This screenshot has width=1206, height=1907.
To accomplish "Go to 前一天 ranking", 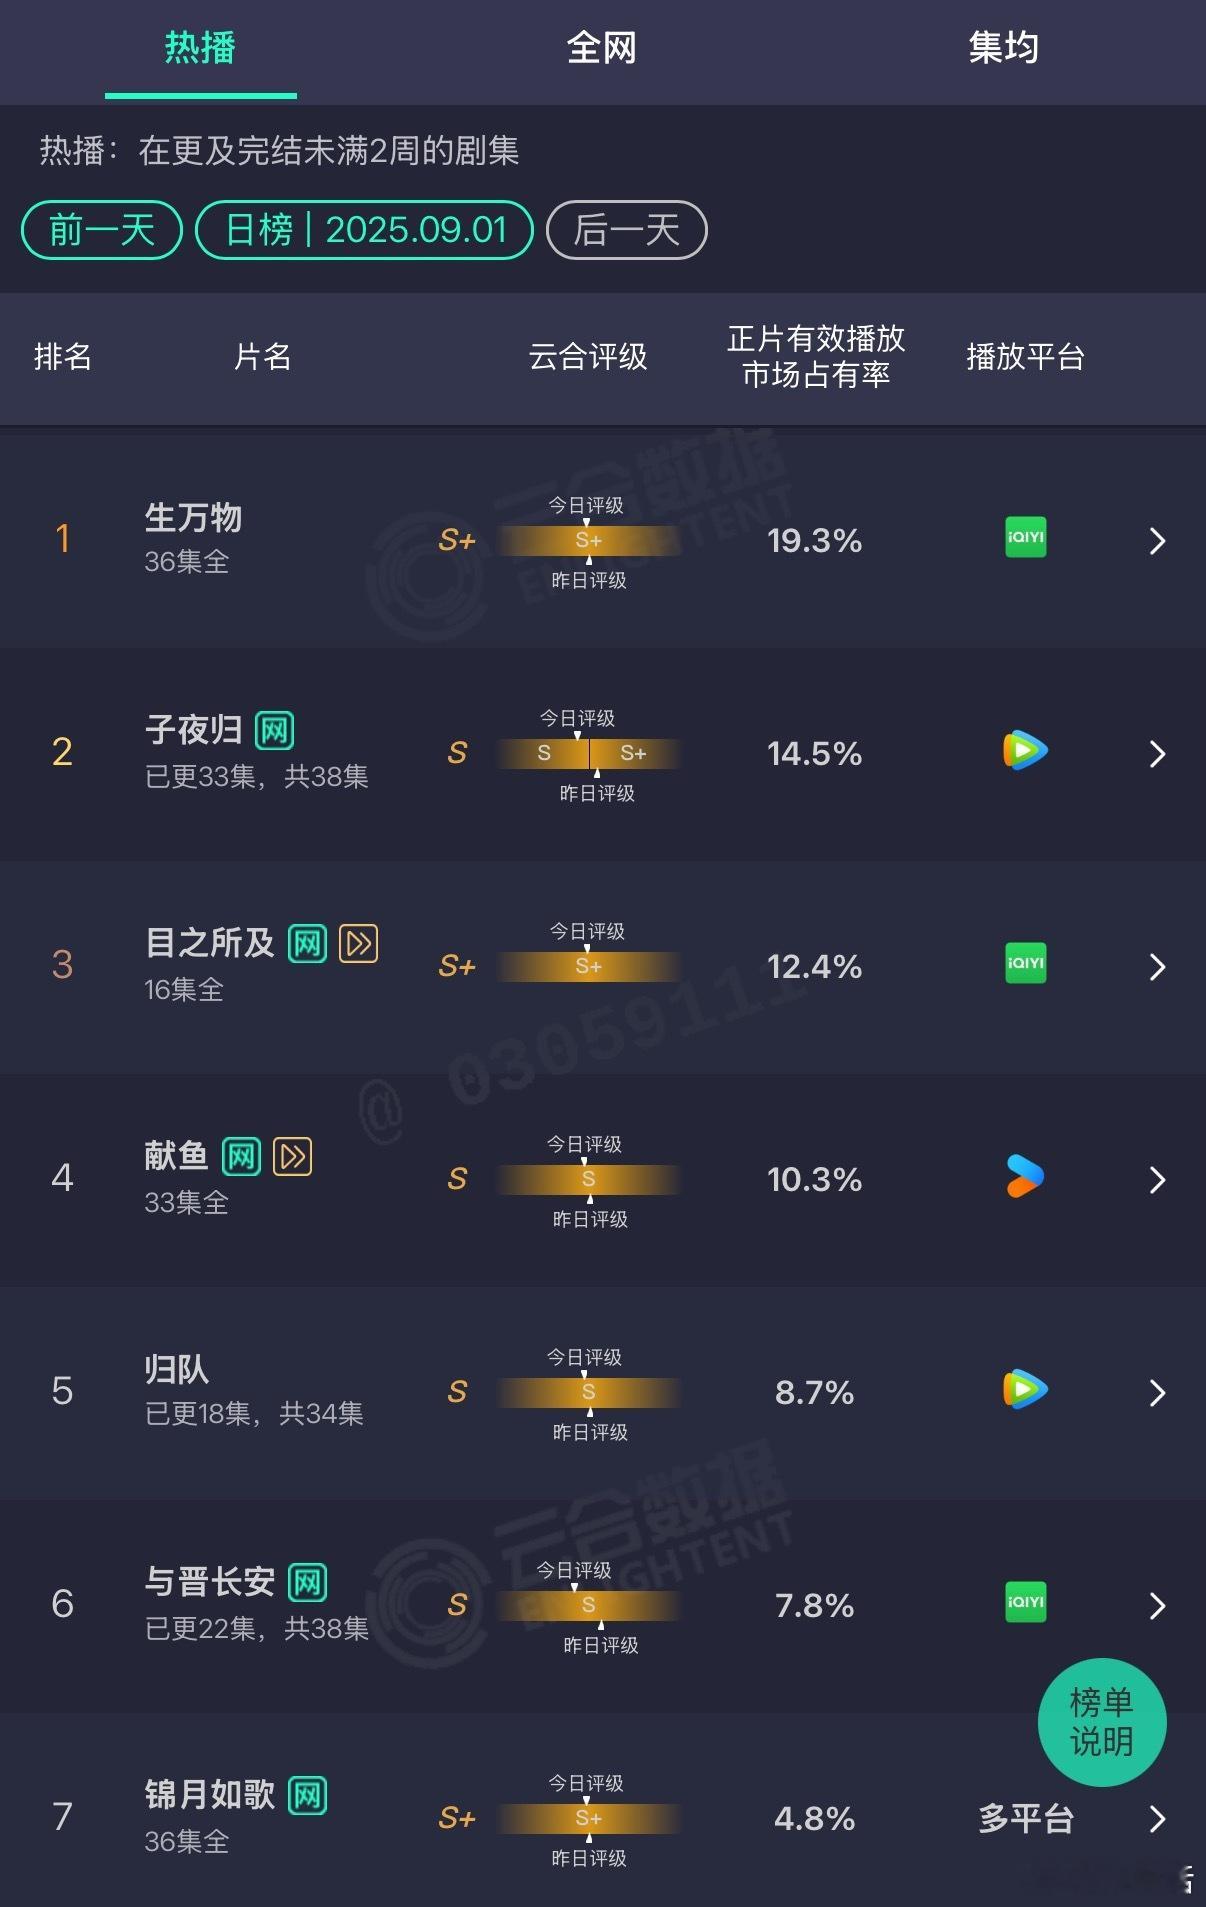I will [102, 230].
